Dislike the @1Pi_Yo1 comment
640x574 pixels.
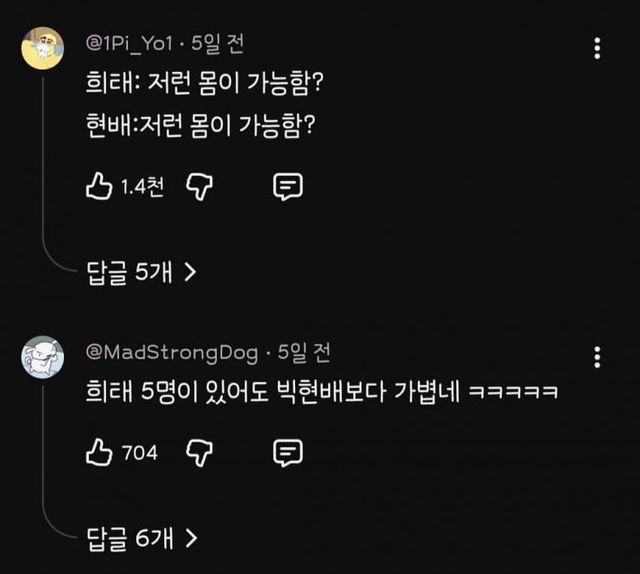(x=201, y=186)
